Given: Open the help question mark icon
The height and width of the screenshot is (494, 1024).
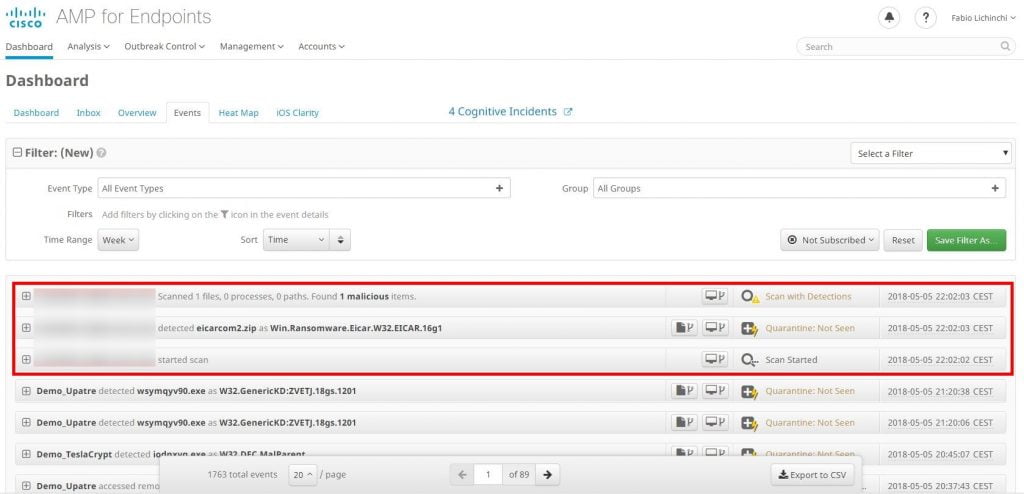Looking at the screenshot, I should tap(925, 18).
